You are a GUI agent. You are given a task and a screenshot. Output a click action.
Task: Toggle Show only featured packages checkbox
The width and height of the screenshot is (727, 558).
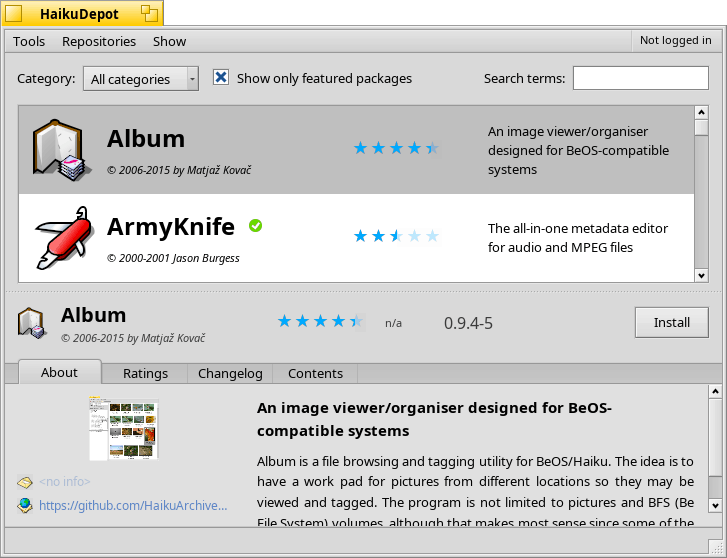click(x=221, y=78)
